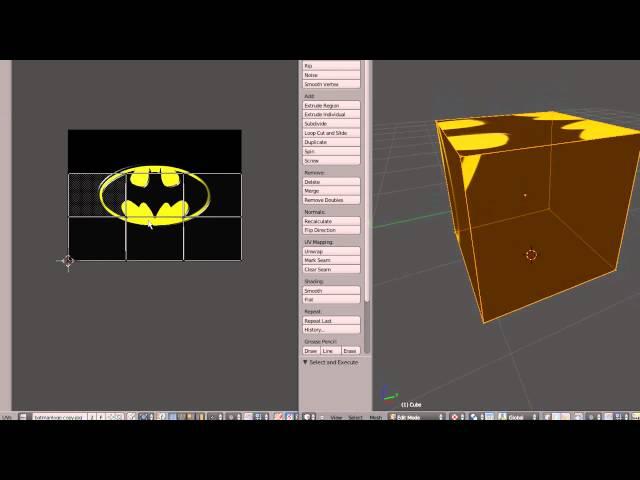
Task: Duplicate the selection
Action: [x=331, y=142]
